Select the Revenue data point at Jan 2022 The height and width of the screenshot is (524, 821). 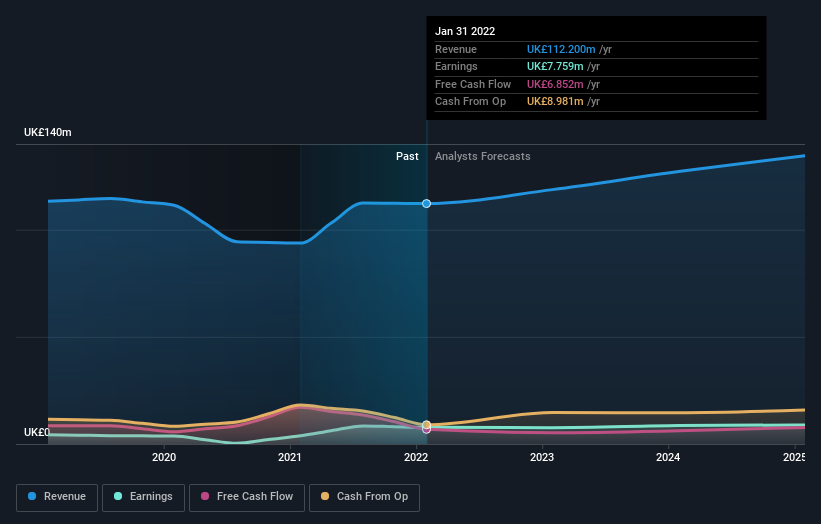[x=427, y=204]
